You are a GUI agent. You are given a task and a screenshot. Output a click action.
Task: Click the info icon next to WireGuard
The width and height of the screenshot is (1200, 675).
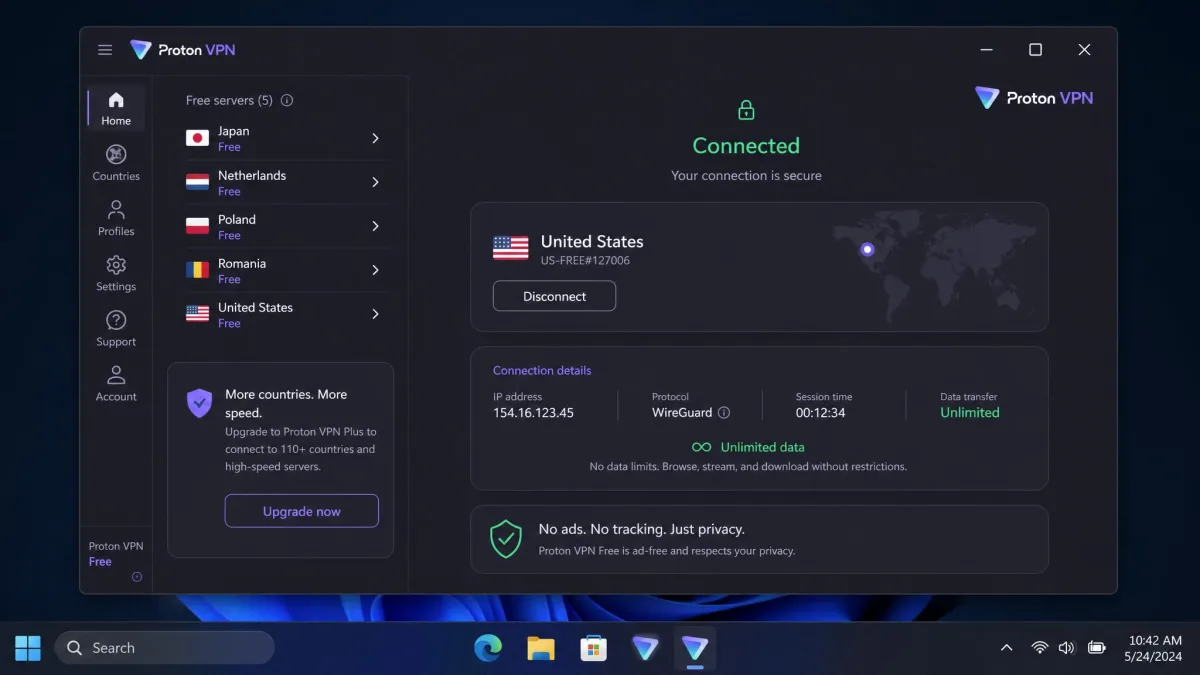(x=724, y=413)
